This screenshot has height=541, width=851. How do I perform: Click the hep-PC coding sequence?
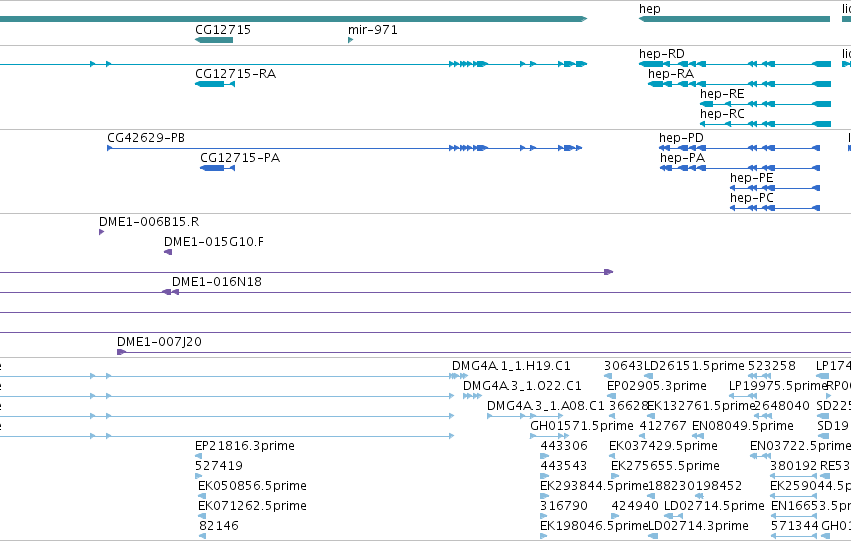pos(775,208)
